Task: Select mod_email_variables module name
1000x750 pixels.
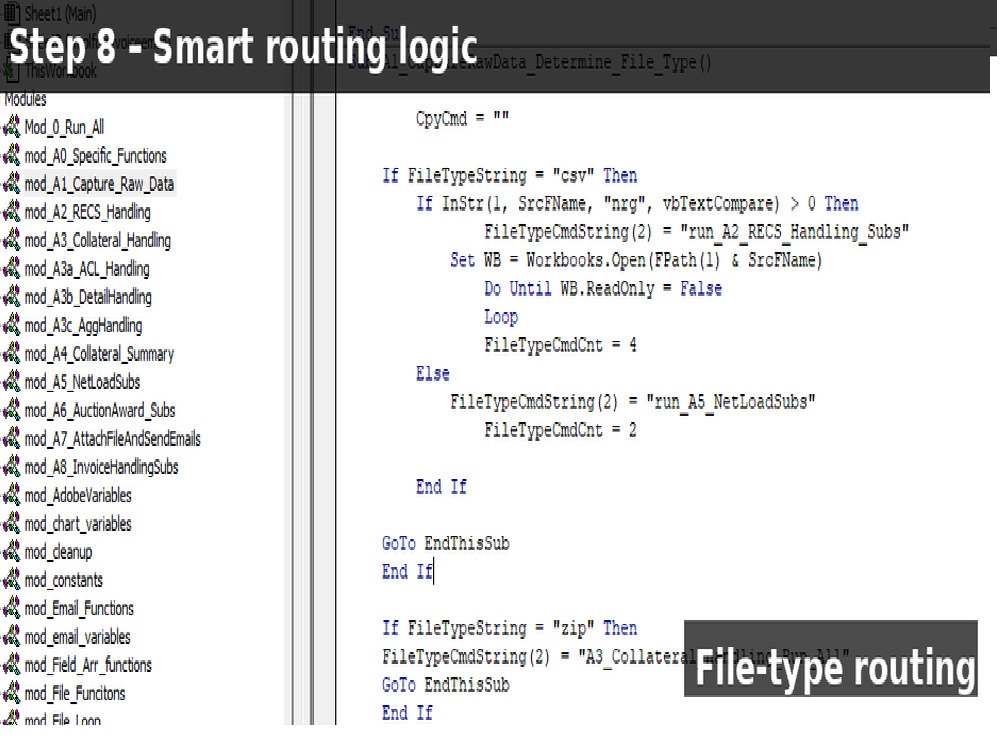Action: [78, 637]
